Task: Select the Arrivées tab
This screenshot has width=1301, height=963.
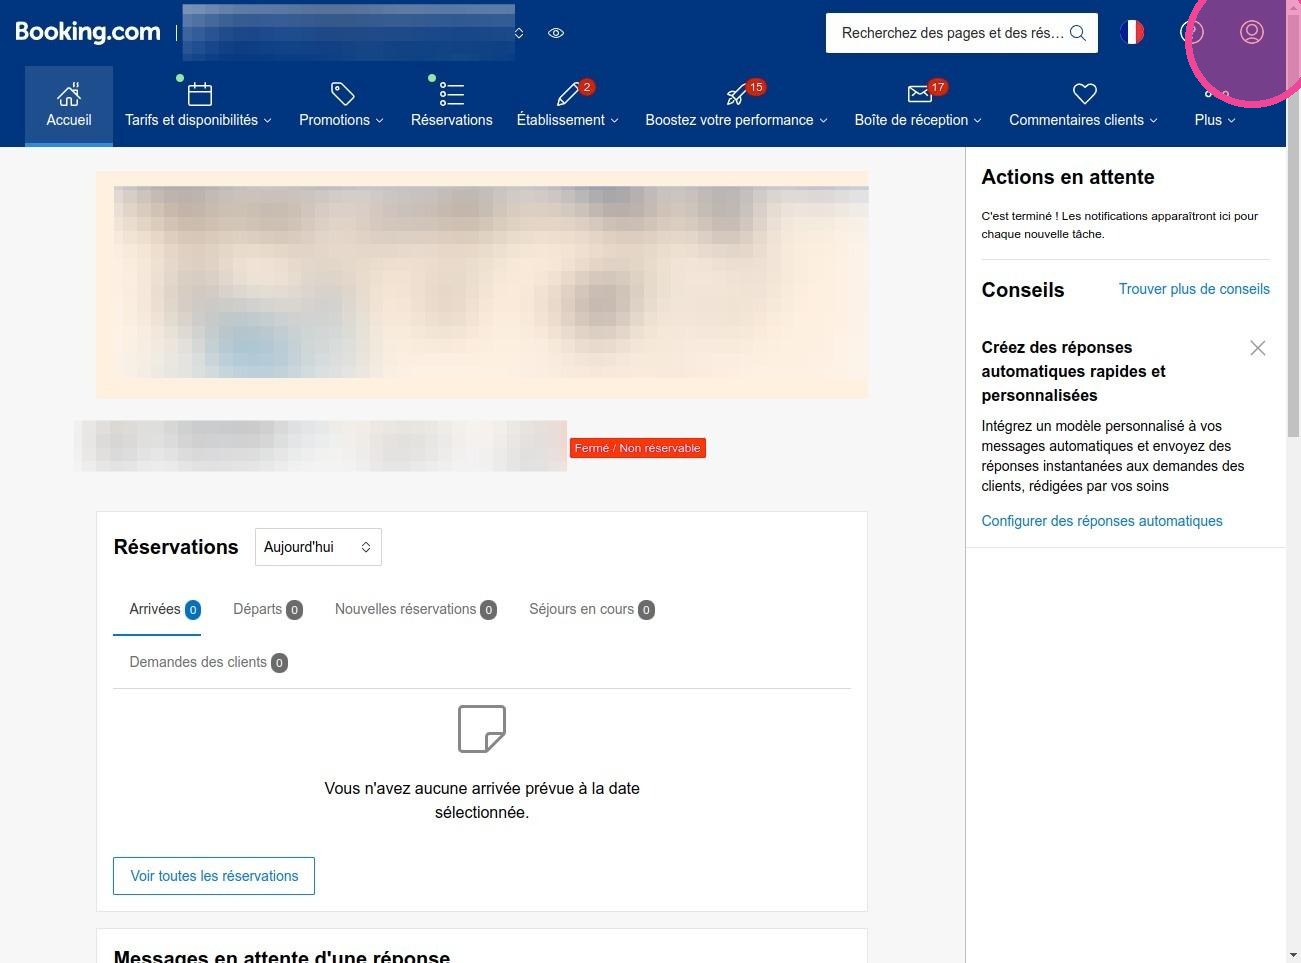Action: pyautogui.click(x=165, y=609)
